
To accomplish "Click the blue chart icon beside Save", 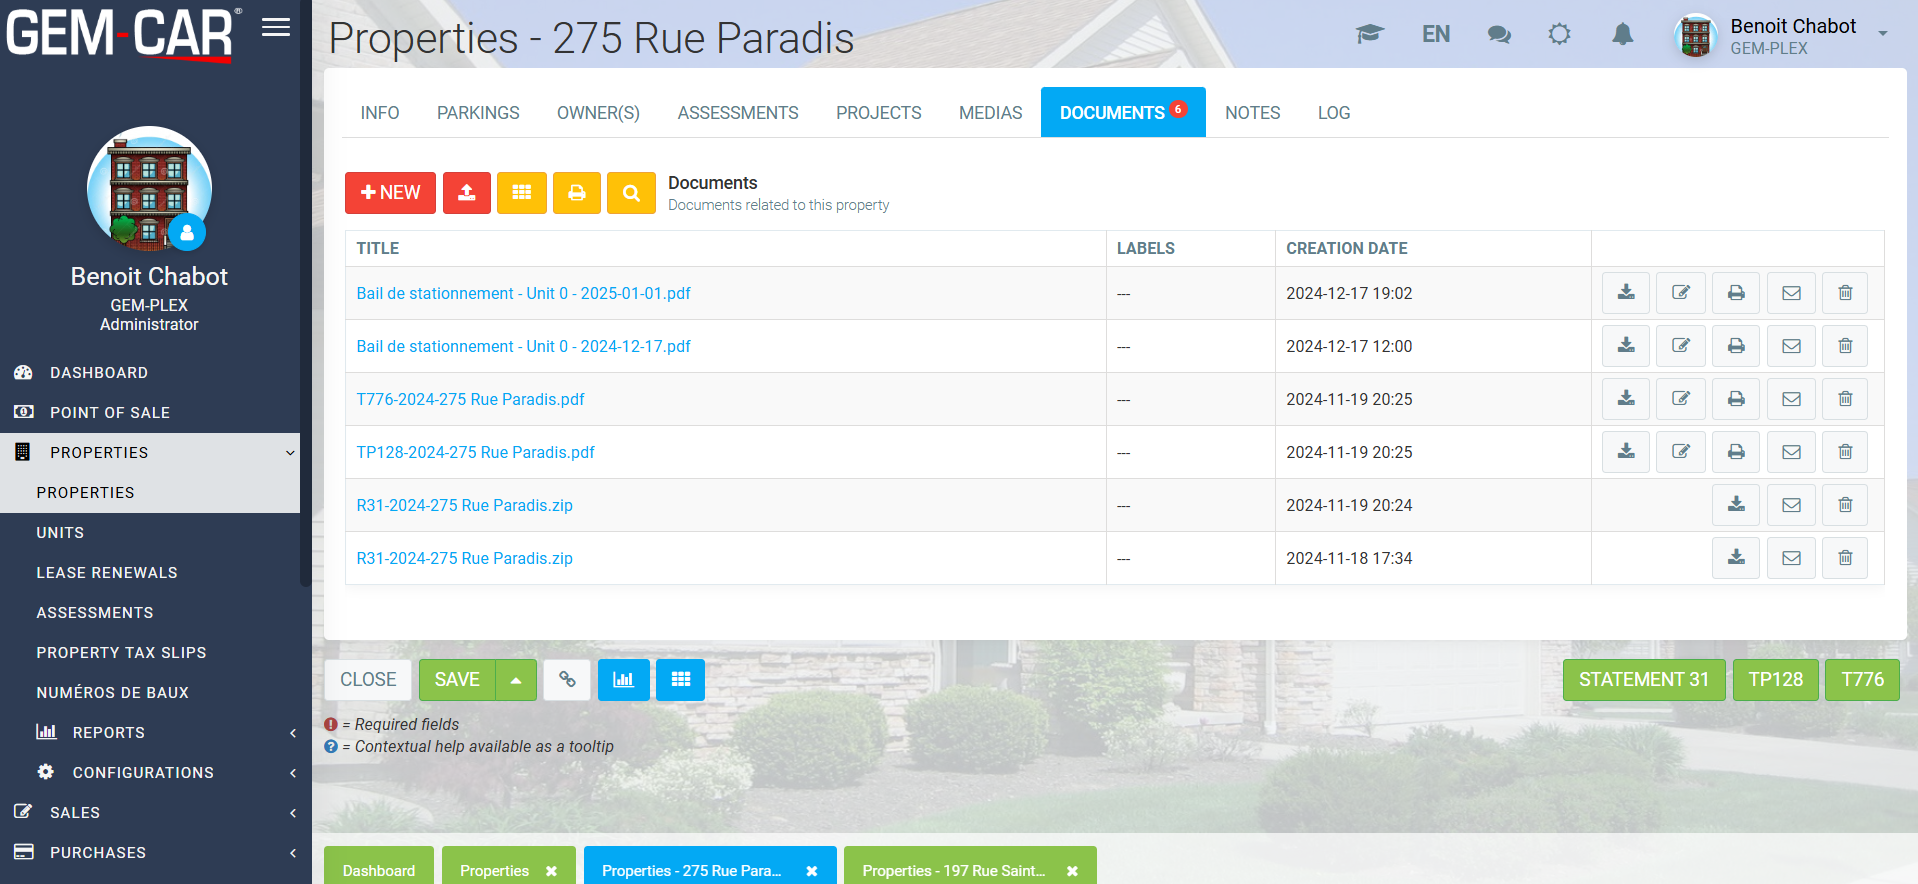I will tap(623, 680).
